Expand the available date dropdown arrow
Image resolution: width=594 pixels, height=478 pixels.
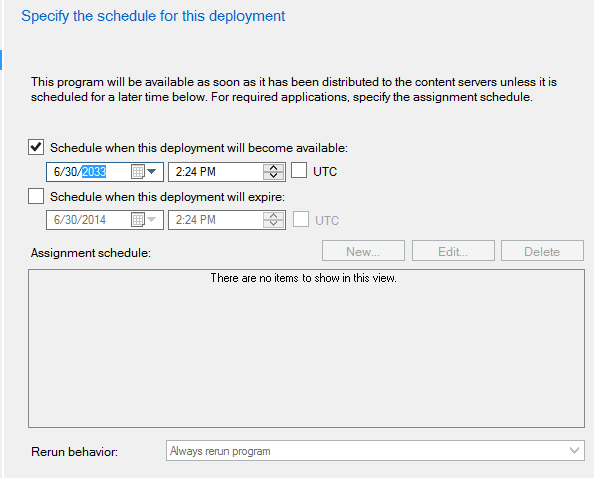pos(152,172)
